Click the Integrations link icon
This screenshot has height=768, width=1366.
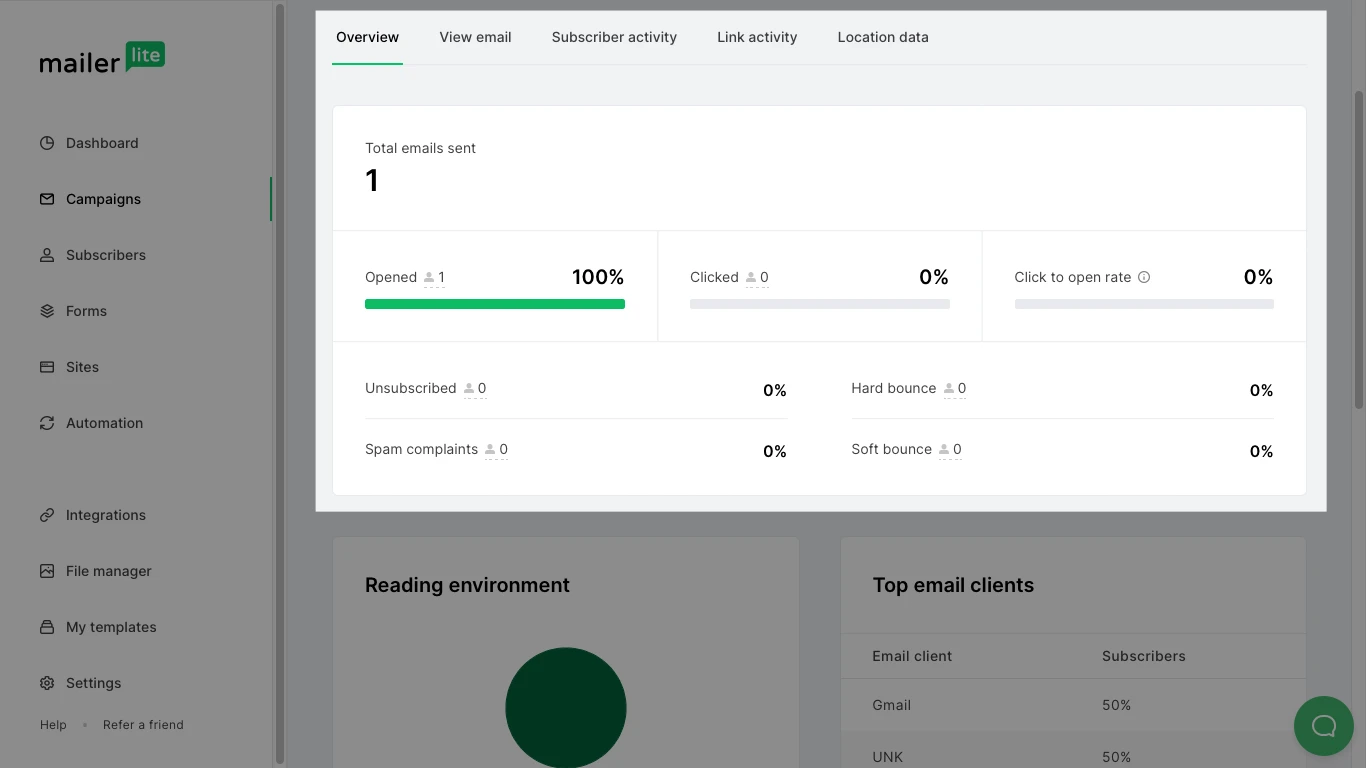[x=47, y=515]
